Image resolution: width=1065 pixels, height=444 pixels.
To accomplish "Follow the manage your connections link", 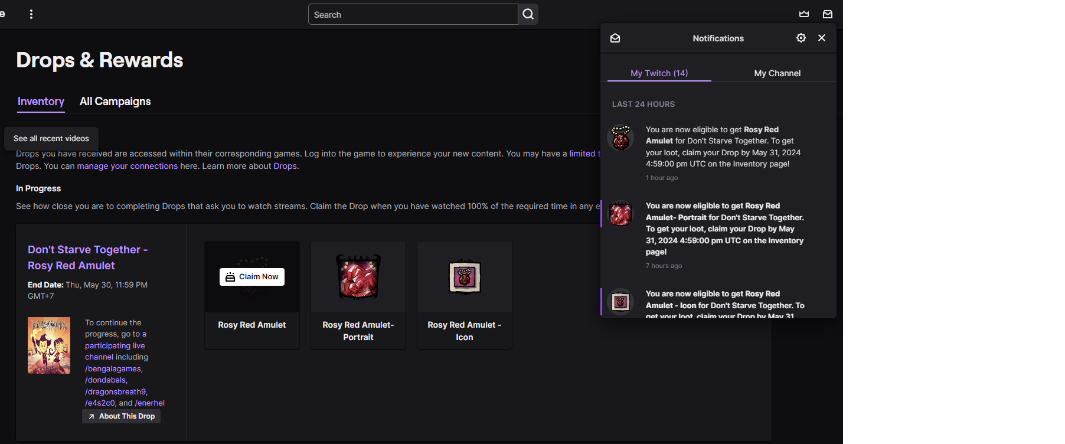I will [x=113, y=165].
